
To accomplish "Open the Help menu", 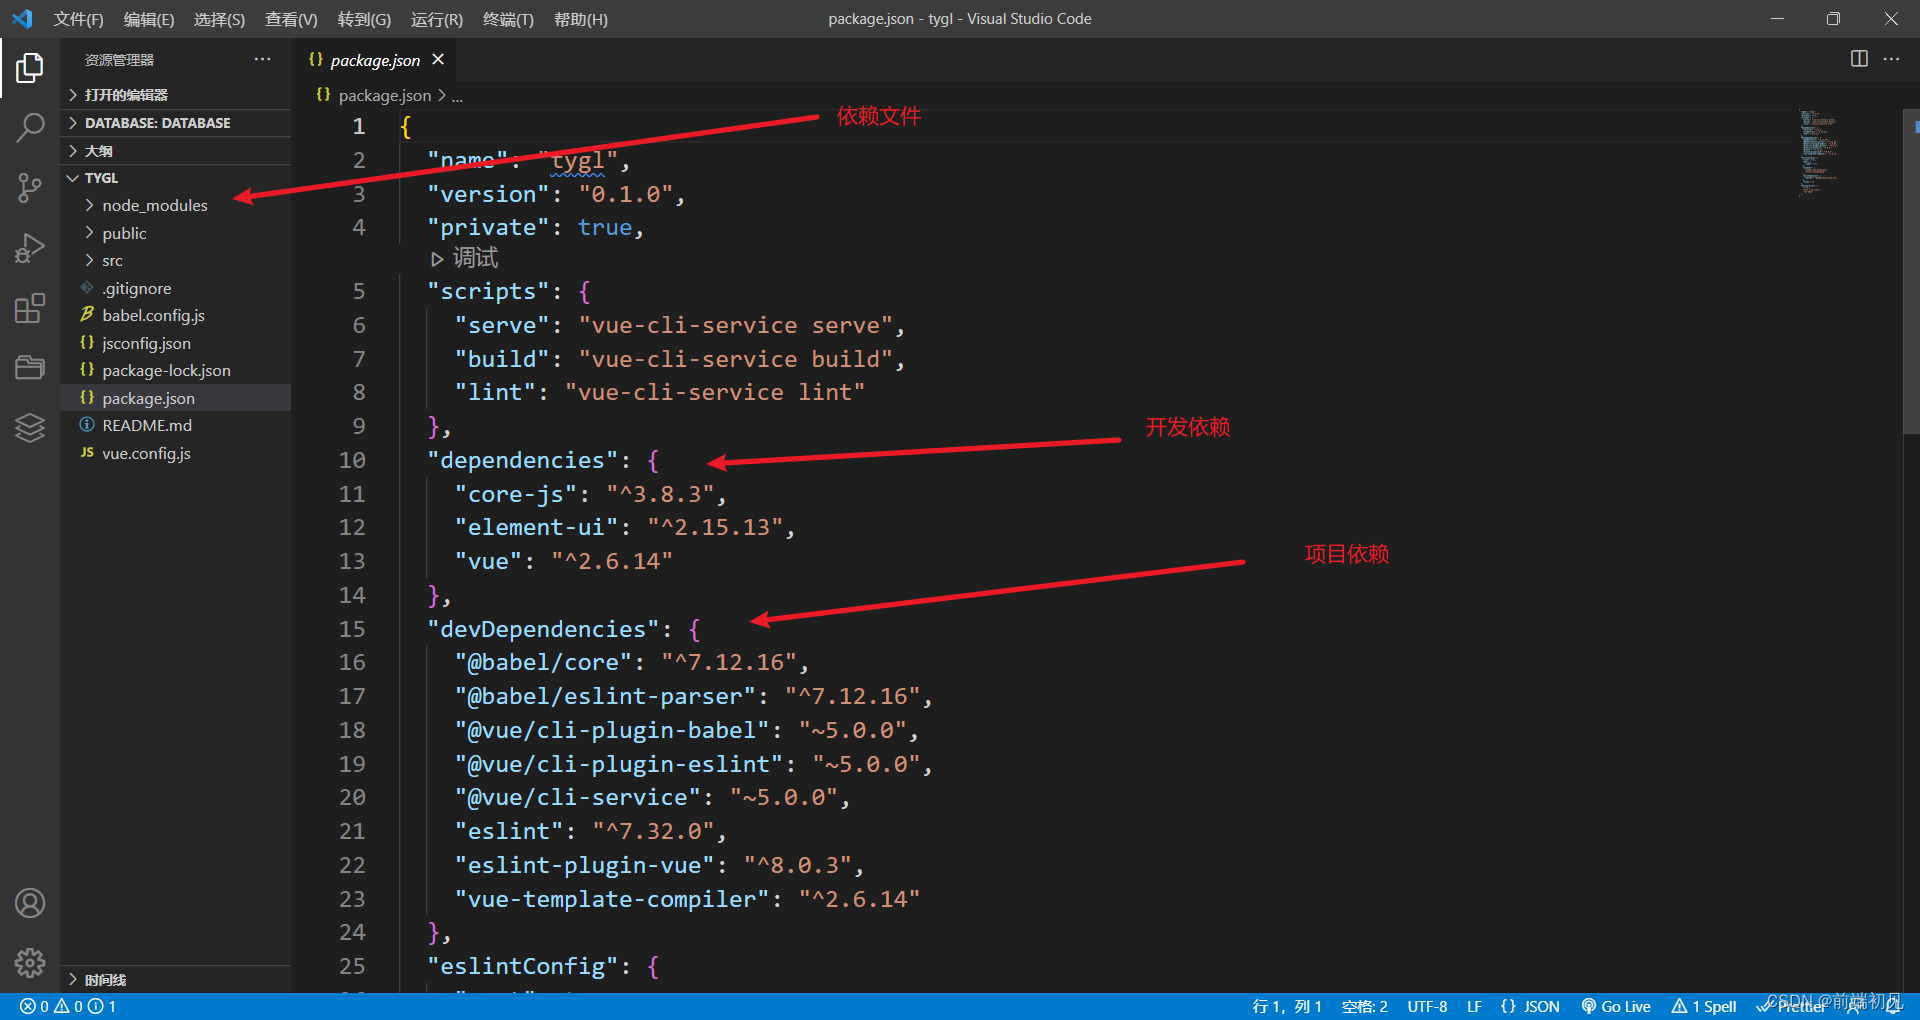I will pos(581,19).
